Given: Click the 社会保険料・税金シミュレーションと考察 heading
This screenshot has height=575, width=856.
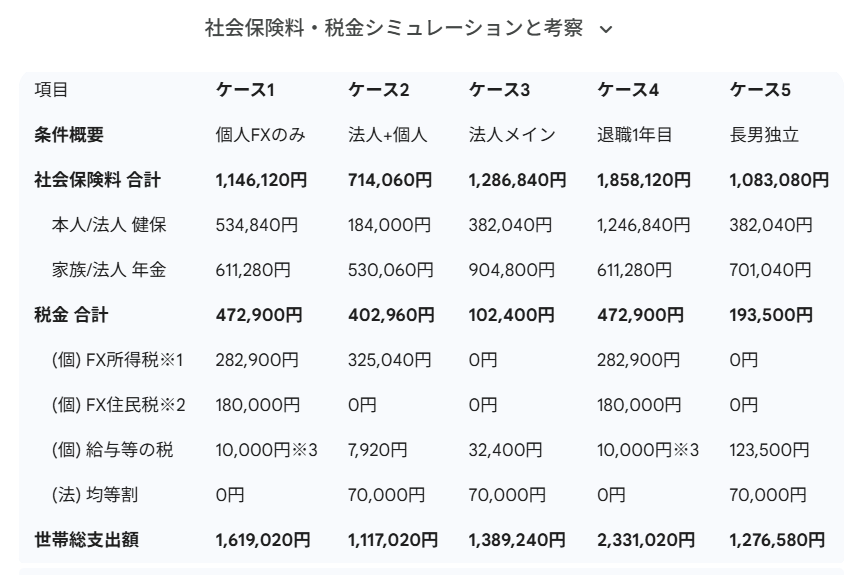Looking at the screenshot, I should (393, 28).
